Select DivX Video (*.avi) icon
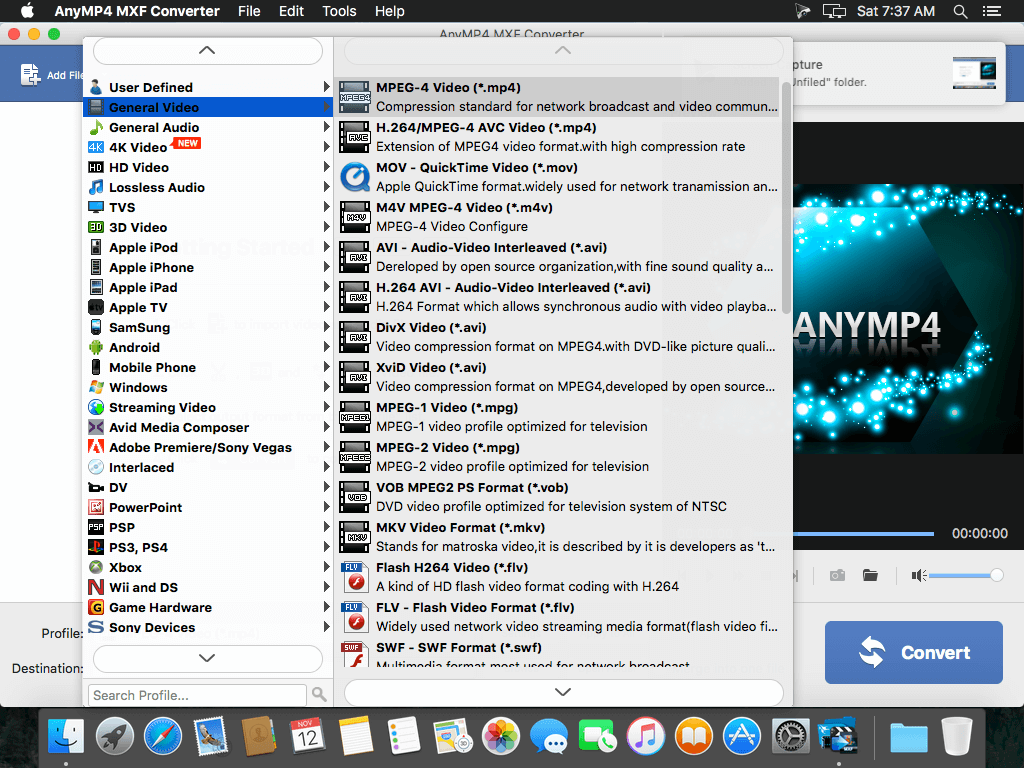Viewport: 1024px width, 768px height. coord(355,336)
